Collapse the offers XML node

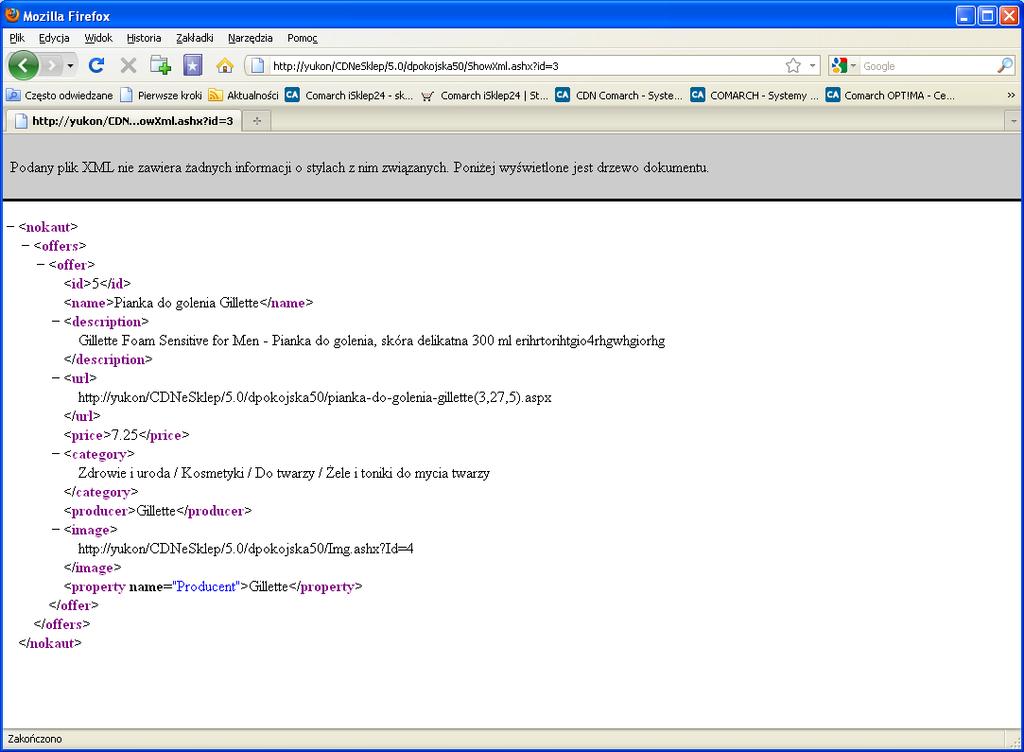[x=25, y=245]
